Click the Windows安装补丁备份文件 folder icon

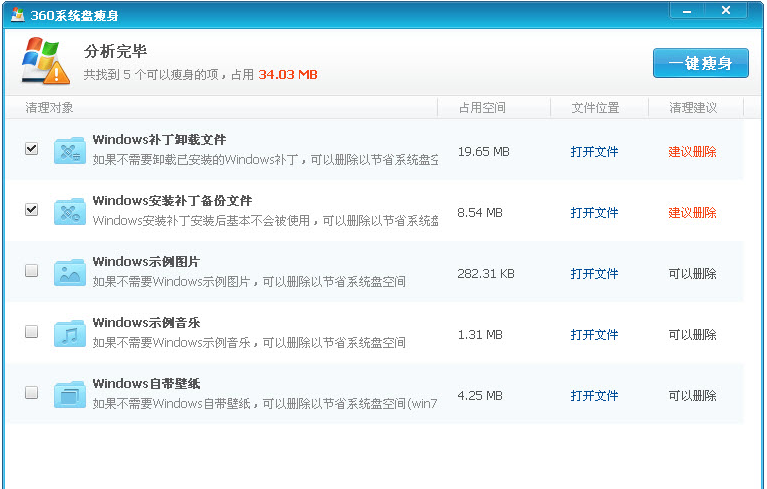click(x=70, y=212)
